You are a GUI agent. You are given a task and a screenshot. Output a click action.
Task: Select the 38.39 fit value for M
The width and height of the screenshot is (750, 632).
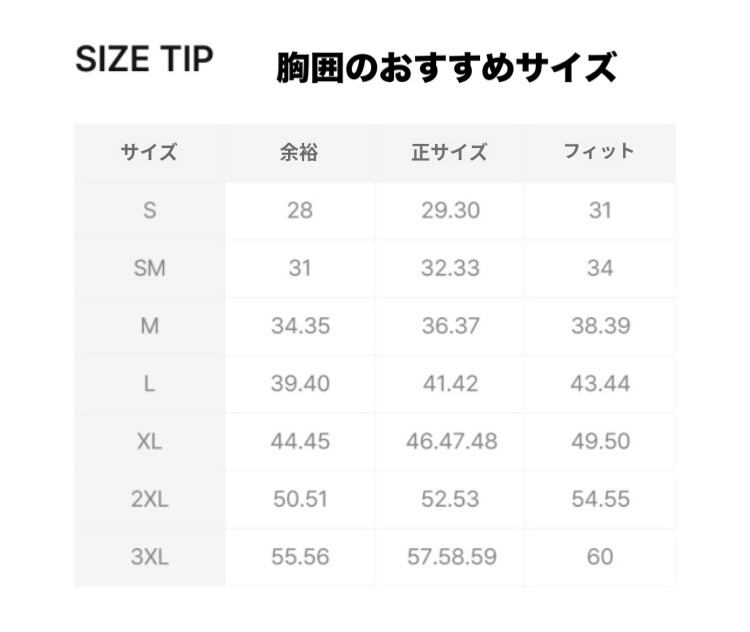point(600,326)
